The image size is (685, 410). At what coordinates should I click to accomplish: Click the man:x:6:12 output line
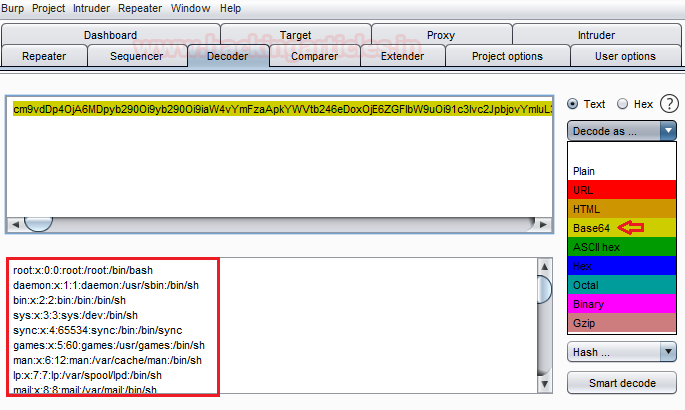[x=107, y=360]
